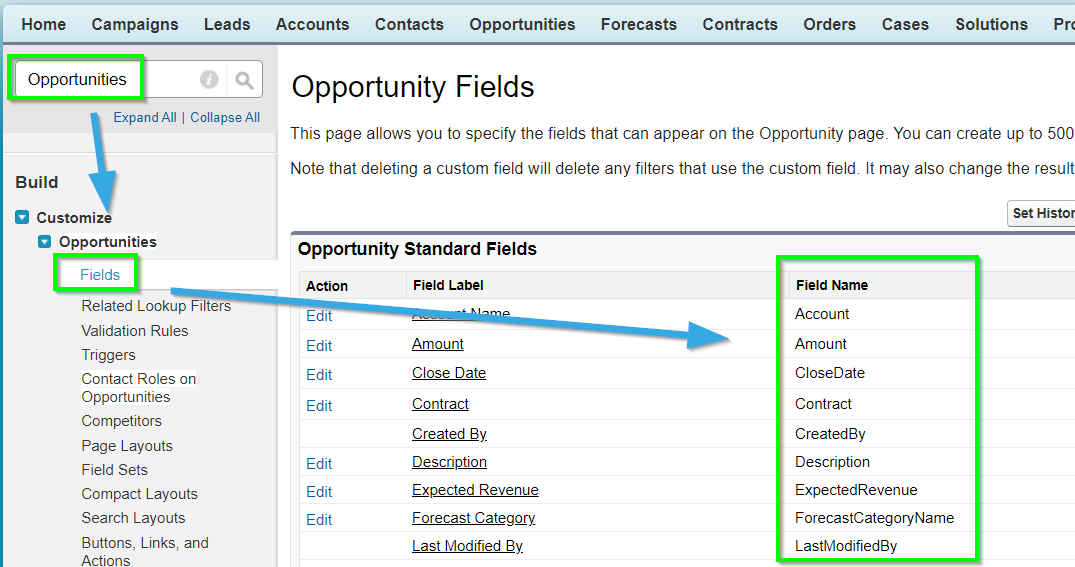
Task: Collapse the Opportunities subtree arrow
Action: [45, 241]
